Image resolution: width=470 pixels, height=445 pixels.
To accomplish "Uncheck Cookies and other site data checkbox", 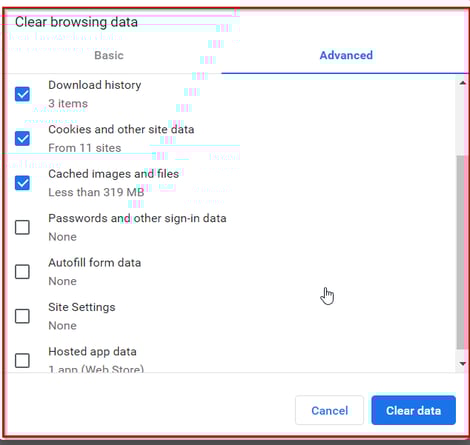I will (22, 138).
